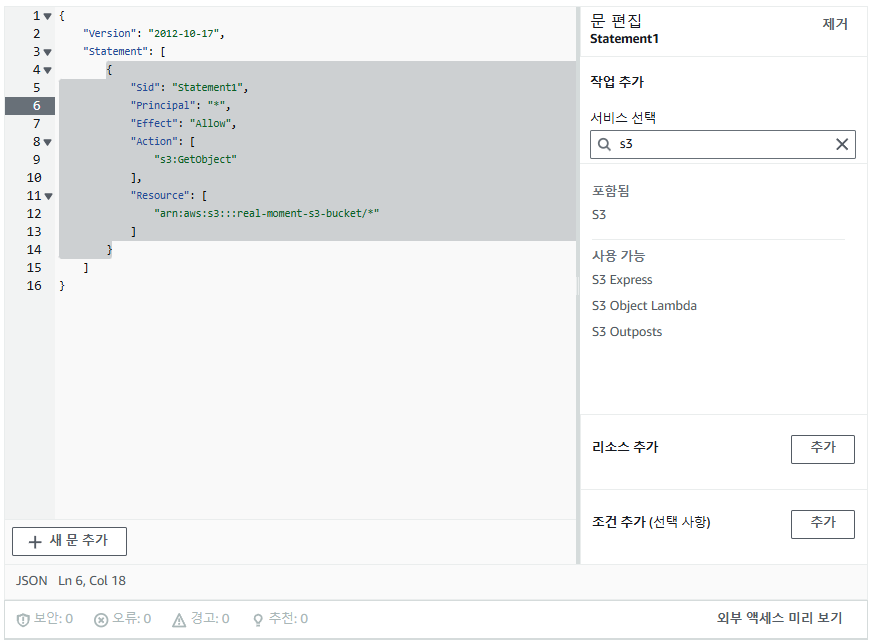Screen dimensions: 871x644
Task: Click the warning triangle status icon
Action: coord(179,620)
